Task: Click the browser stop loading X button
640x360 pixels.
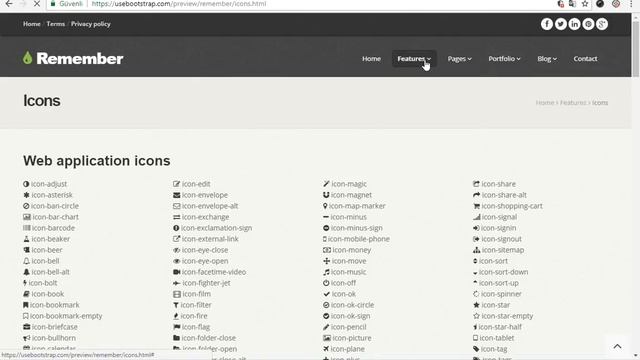Action: point(37,4)
